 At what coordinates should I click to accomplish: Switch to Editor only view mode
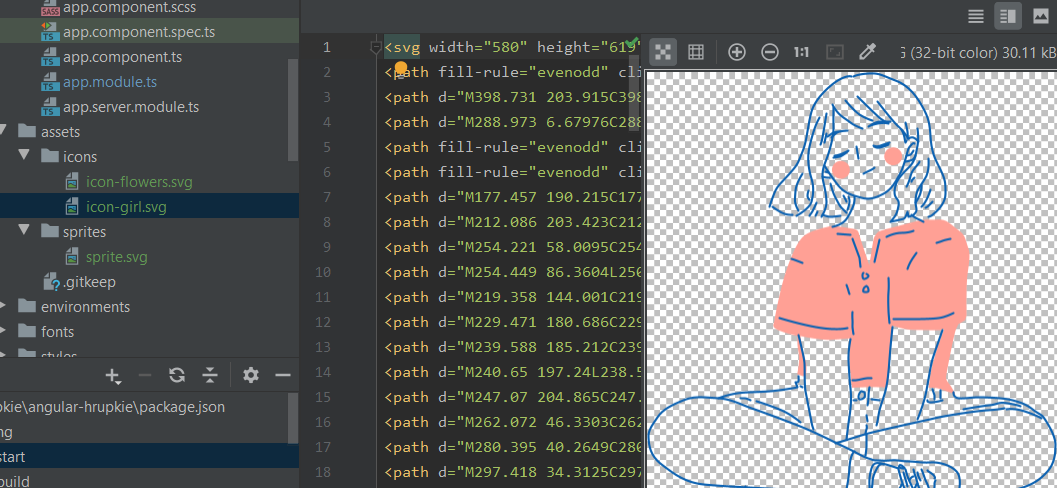(975, 17)
